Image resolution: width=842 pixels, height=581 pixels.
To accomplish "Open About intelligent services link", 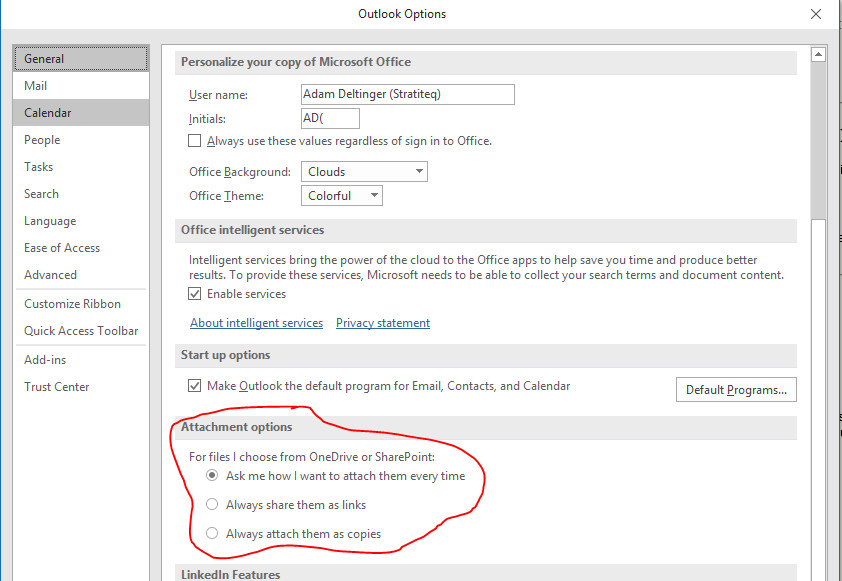I will tap(256, 323).
